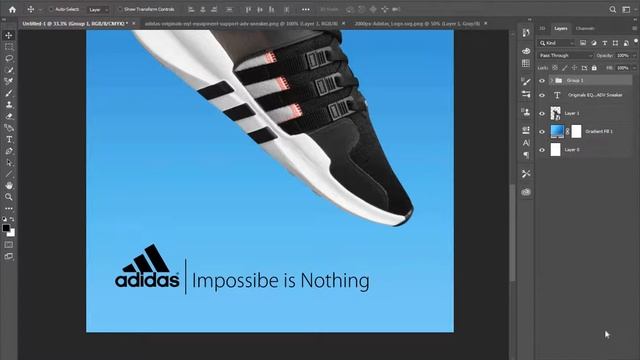Open the Auto-Select Layer dropdown
This screenshot has width=640, height=360.
coord(98,9)
